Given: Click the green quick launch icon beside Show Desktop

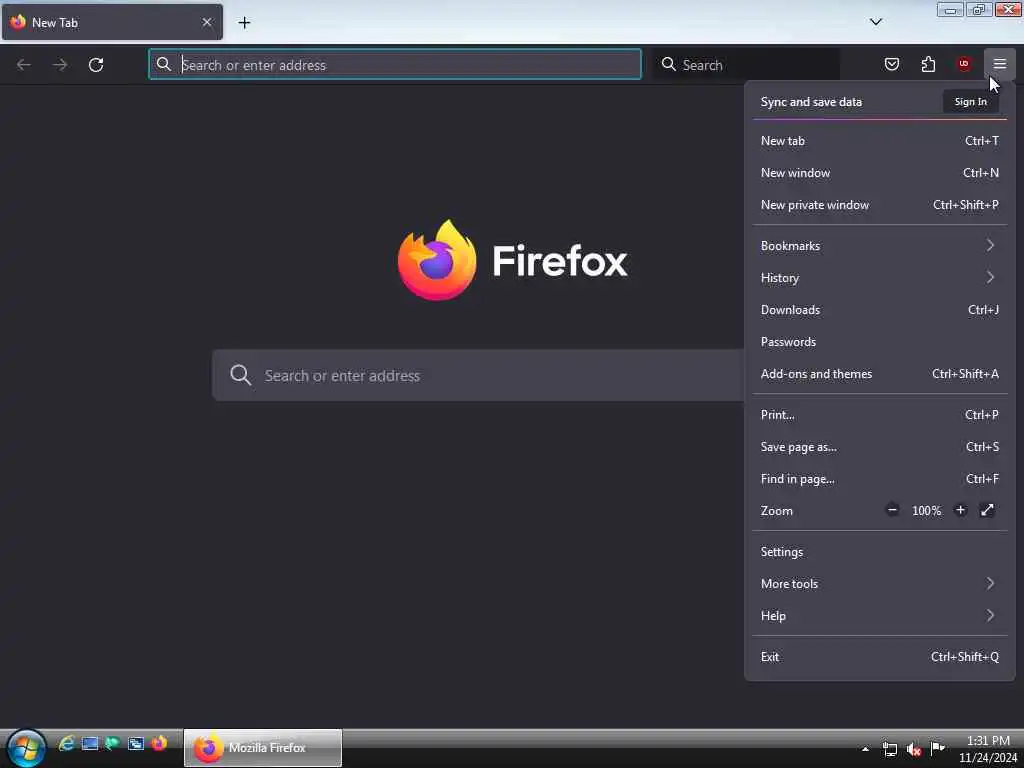Looking at the screenshot, I should (x=112, y=743).
